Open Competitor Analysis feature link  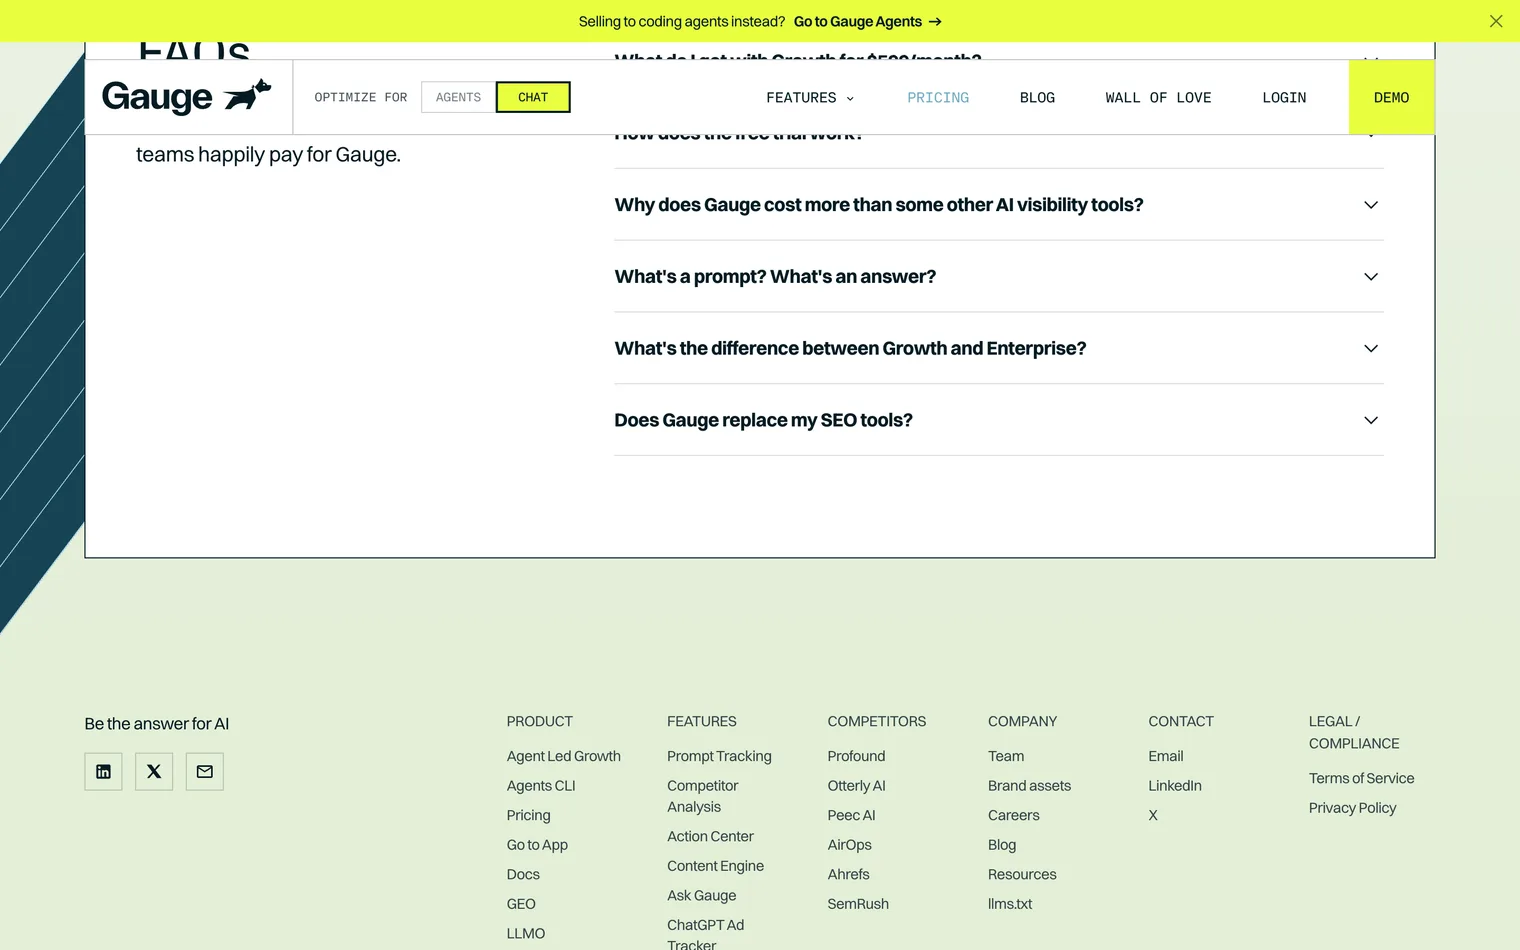[x=703, y=796]
